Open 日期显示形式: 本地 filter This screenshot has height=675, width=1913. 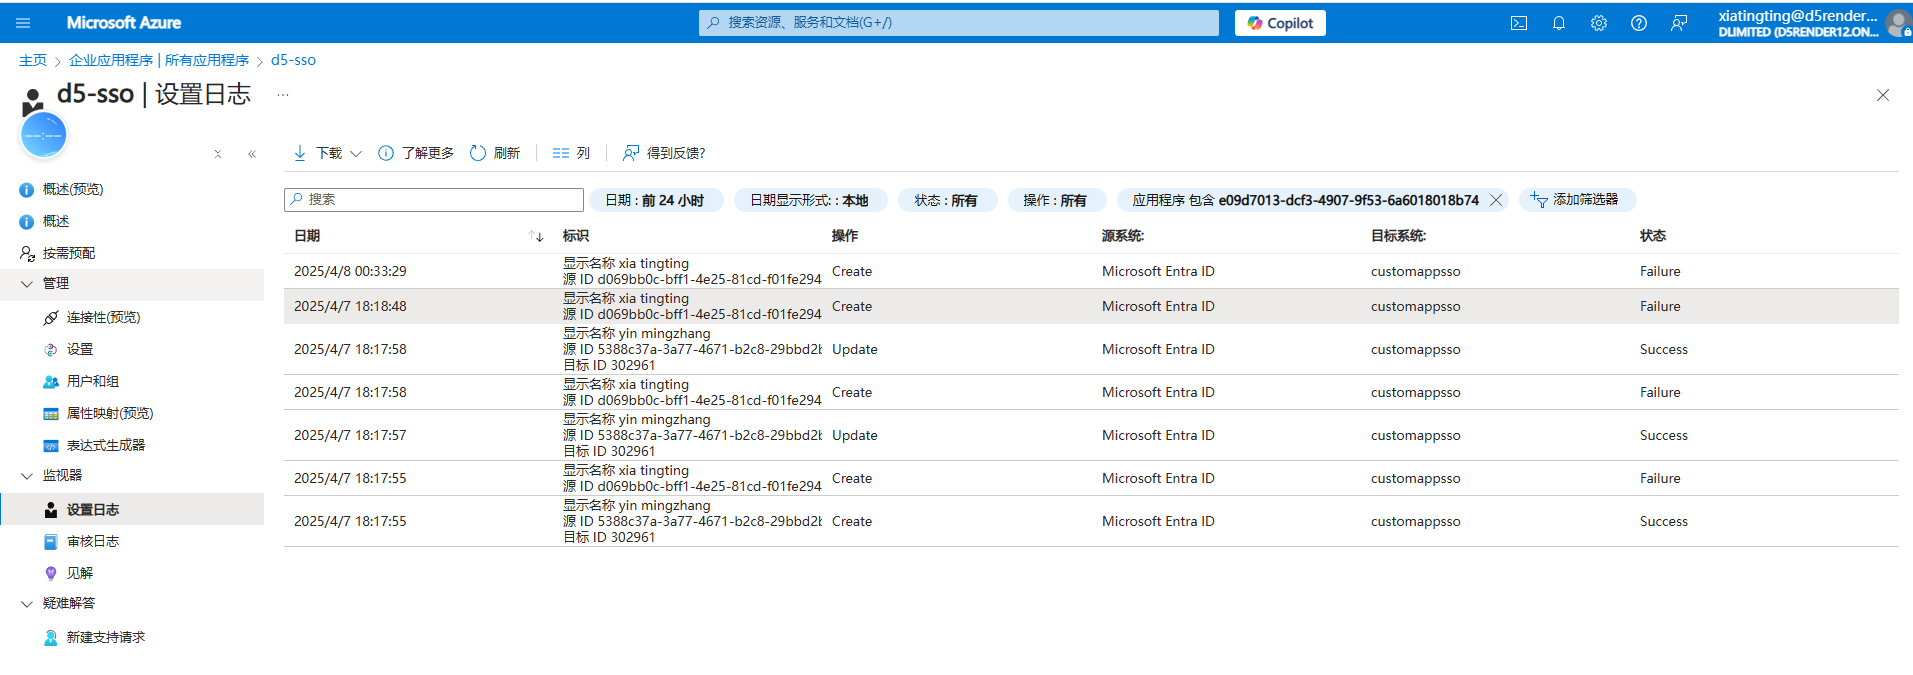[810, 200]
